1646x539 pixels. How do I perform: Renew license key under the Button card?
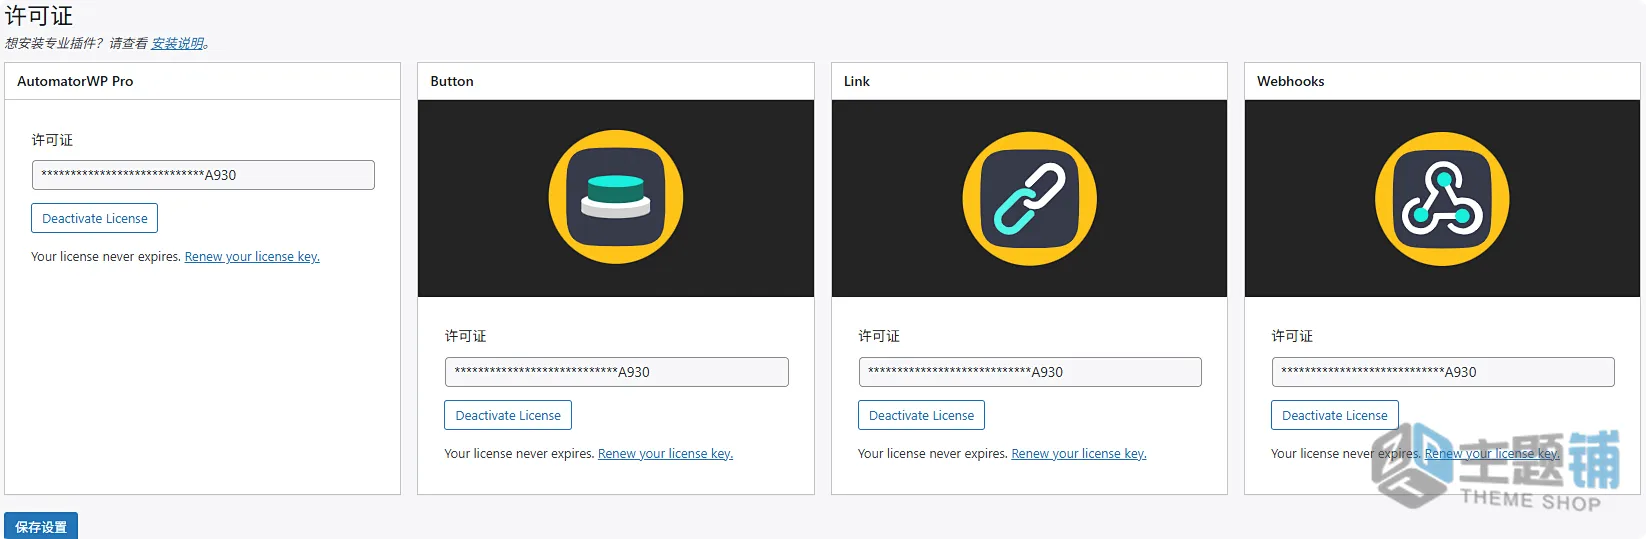(x=665, y=454)
